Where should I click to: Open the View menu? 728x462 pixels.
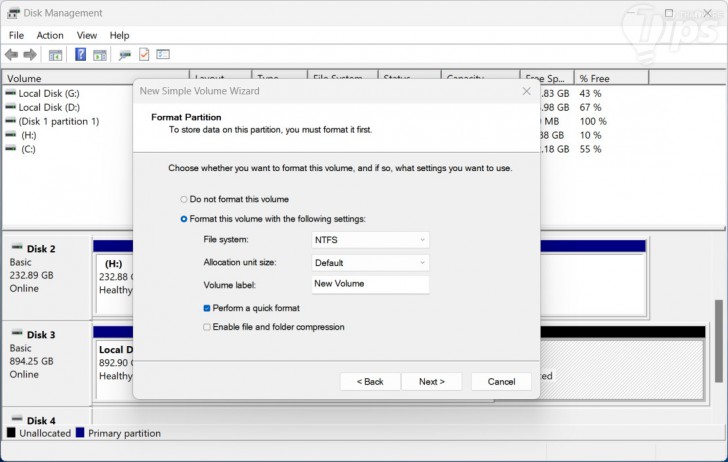87,35
